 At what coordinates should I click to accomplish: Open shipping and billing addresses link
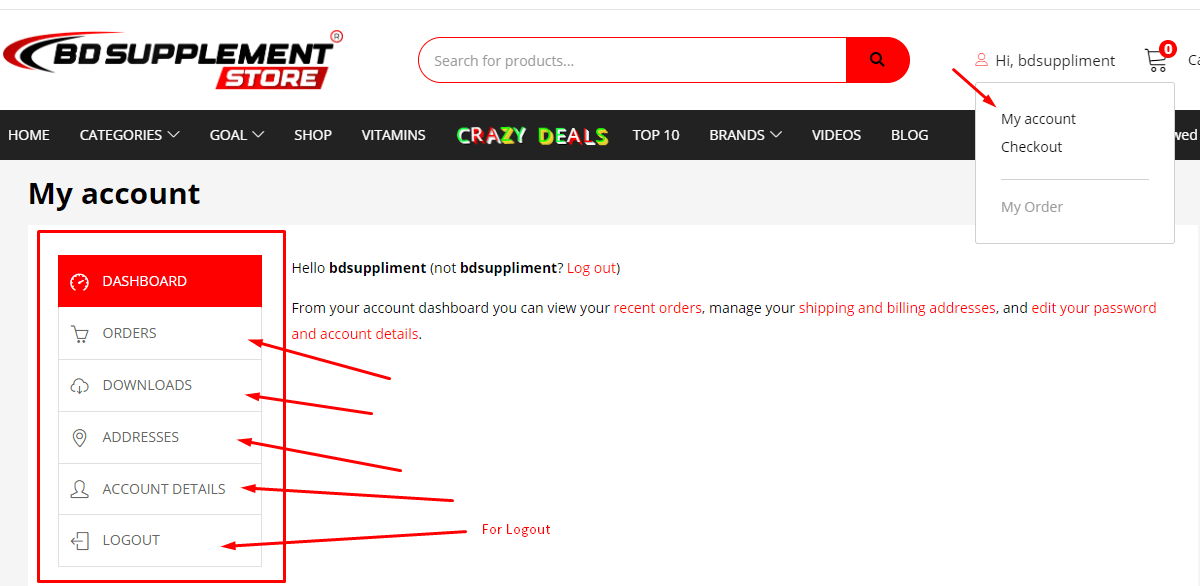(x=897, y=308)
